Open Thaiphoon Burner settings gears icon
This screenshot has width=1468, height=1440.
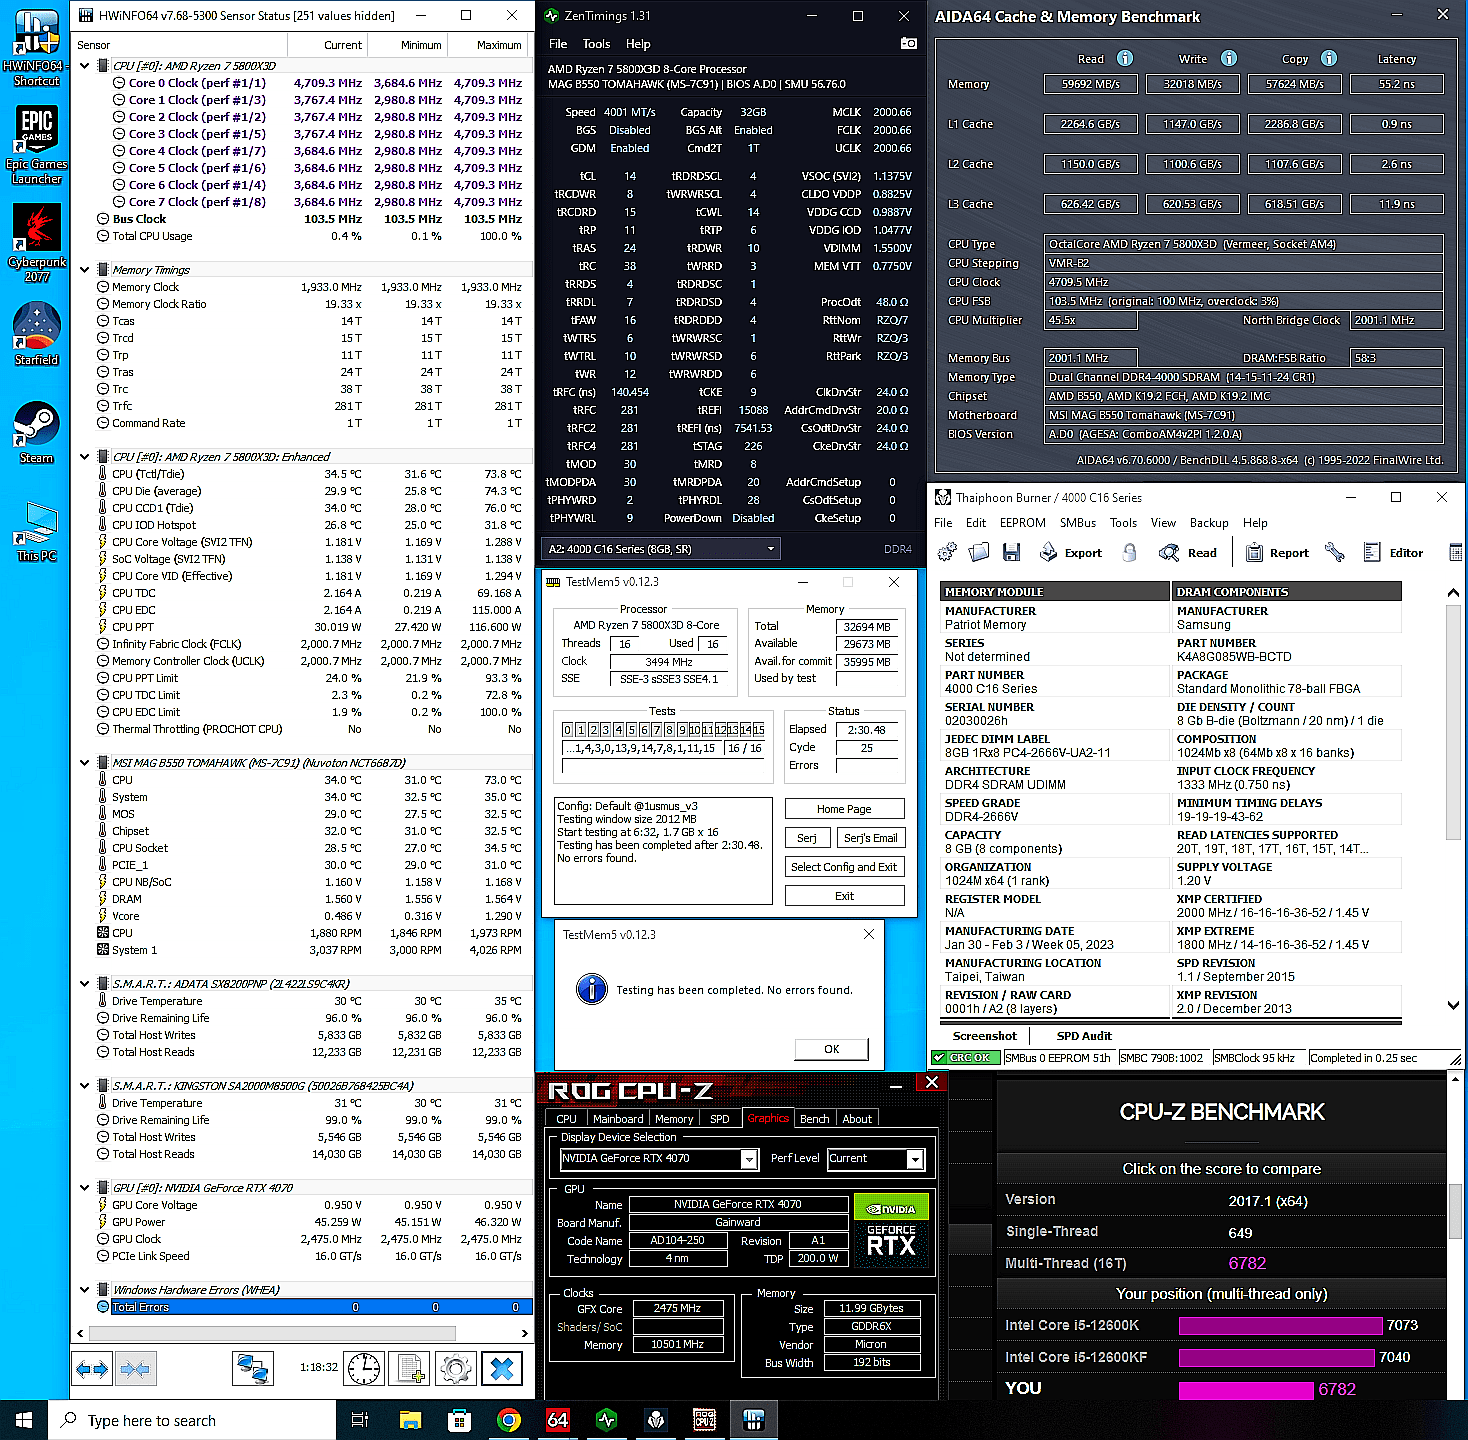pos(947,552)
